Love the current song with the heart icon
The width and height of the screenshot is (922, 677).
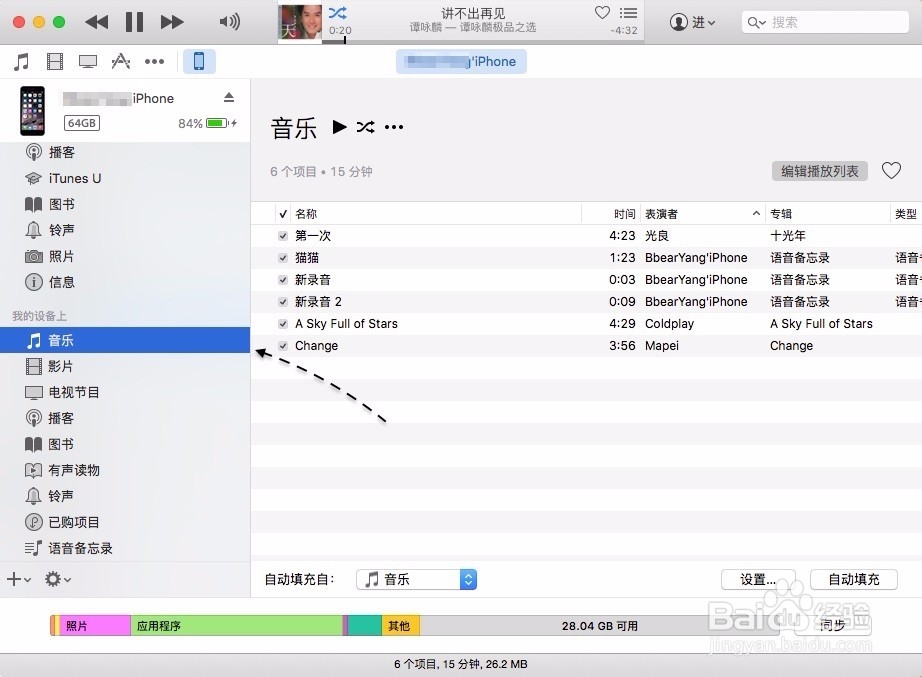(602, 12)
